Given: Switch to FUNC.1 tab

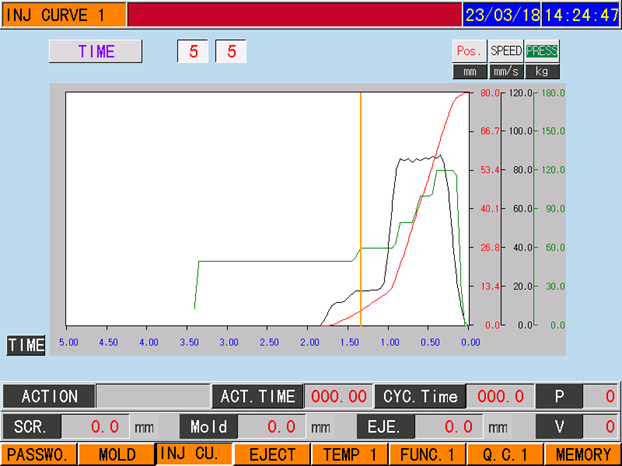Looking at the screenshot, I should pos(427,455).
